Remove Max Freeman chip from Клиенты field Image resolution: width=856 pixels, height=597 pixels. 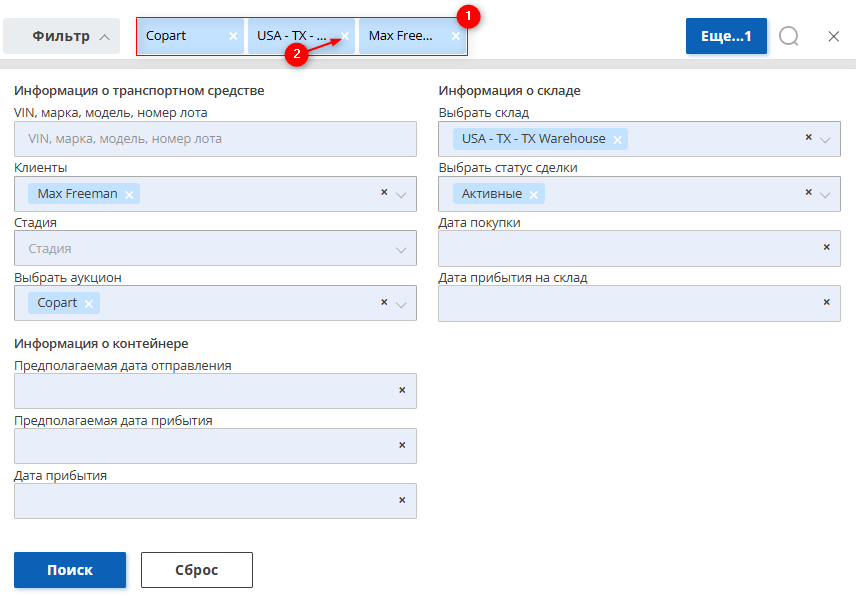click(129, 195)
